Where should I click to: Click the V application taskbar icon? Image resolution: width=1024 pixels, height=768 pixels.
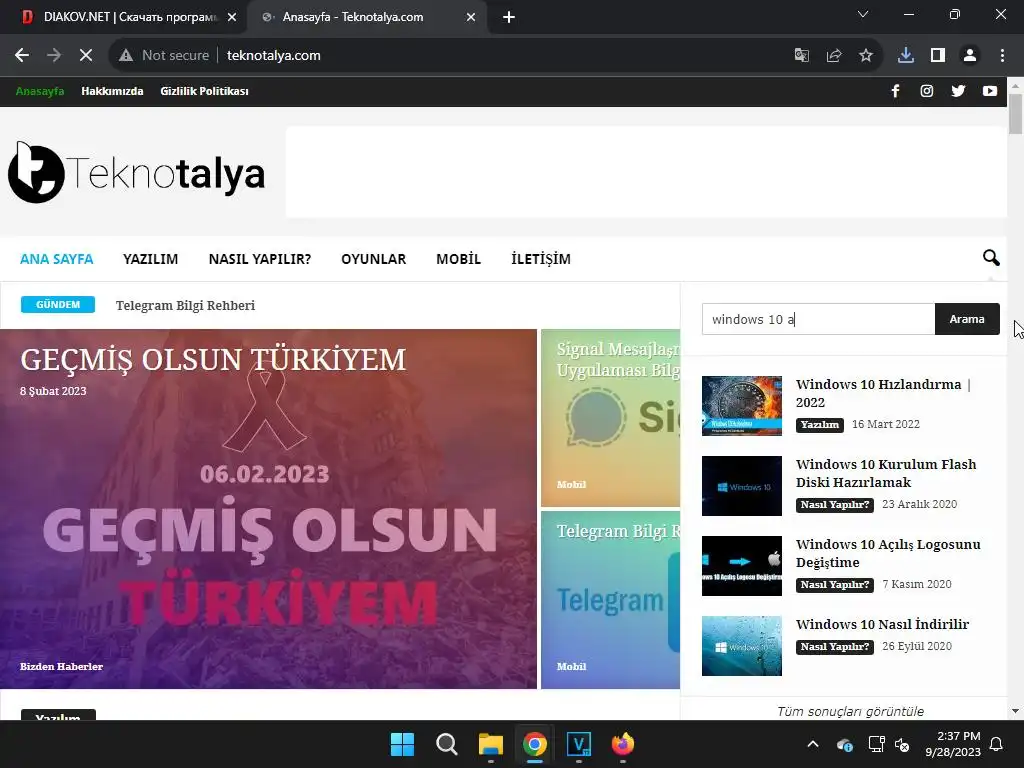[579, 744]
